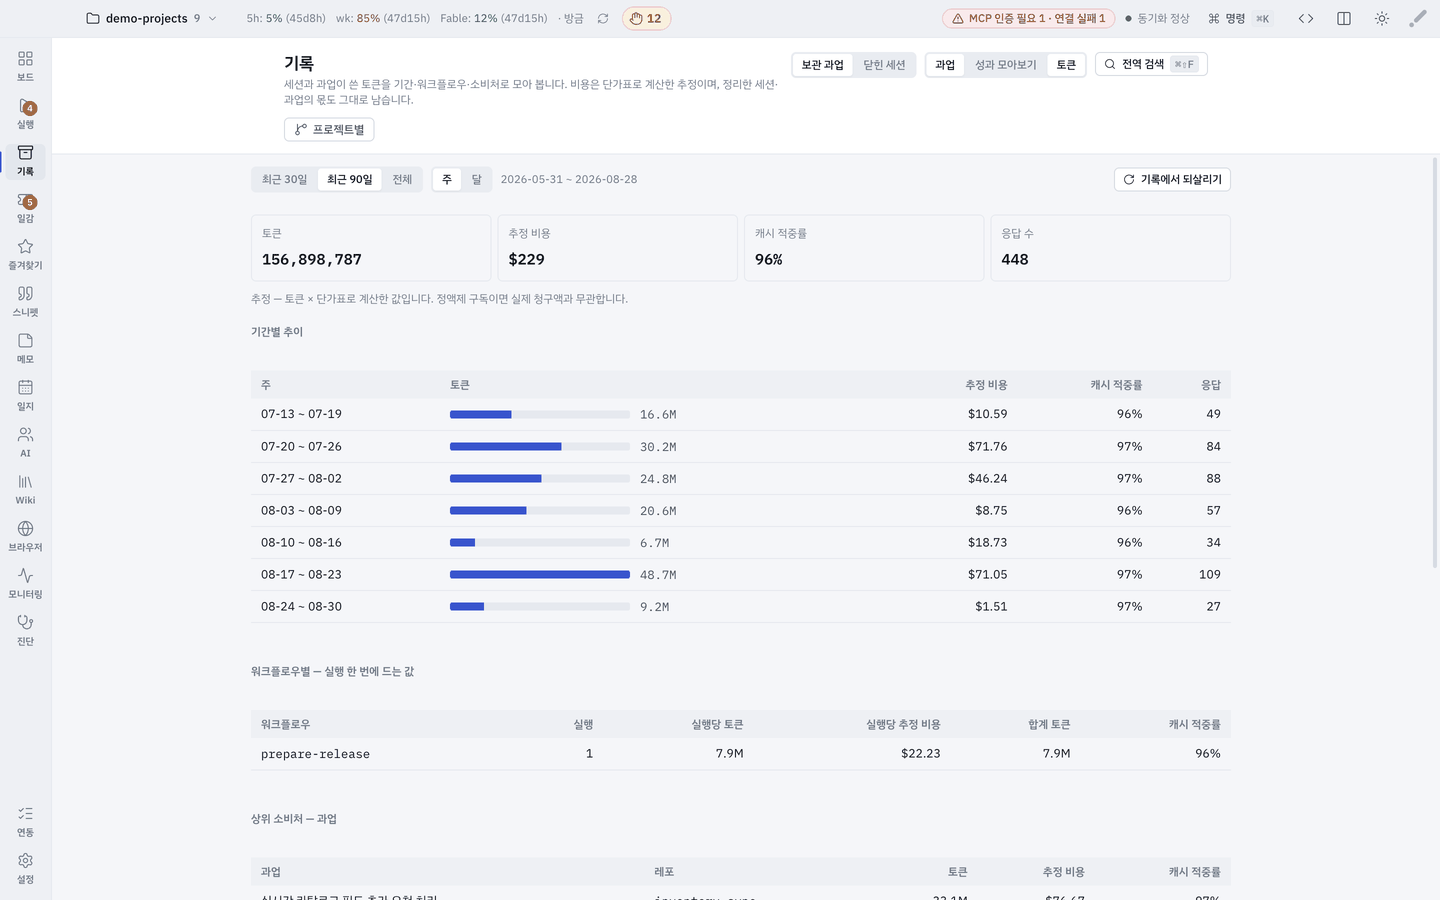1440x900 pixels.
Task: Open the 연동 checklist icon
Action: point(25,821)
